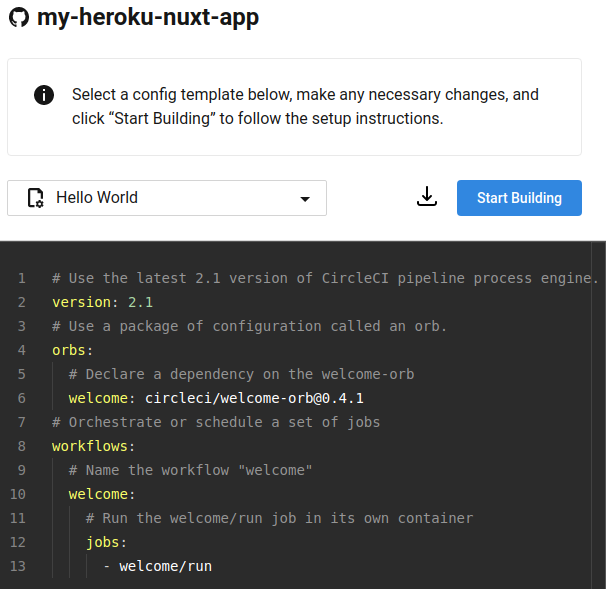This screenshot has width=616, height=589.
Task: Click circleci/welcome-orb@0.4.1 value in code
Action: point(254,398)
